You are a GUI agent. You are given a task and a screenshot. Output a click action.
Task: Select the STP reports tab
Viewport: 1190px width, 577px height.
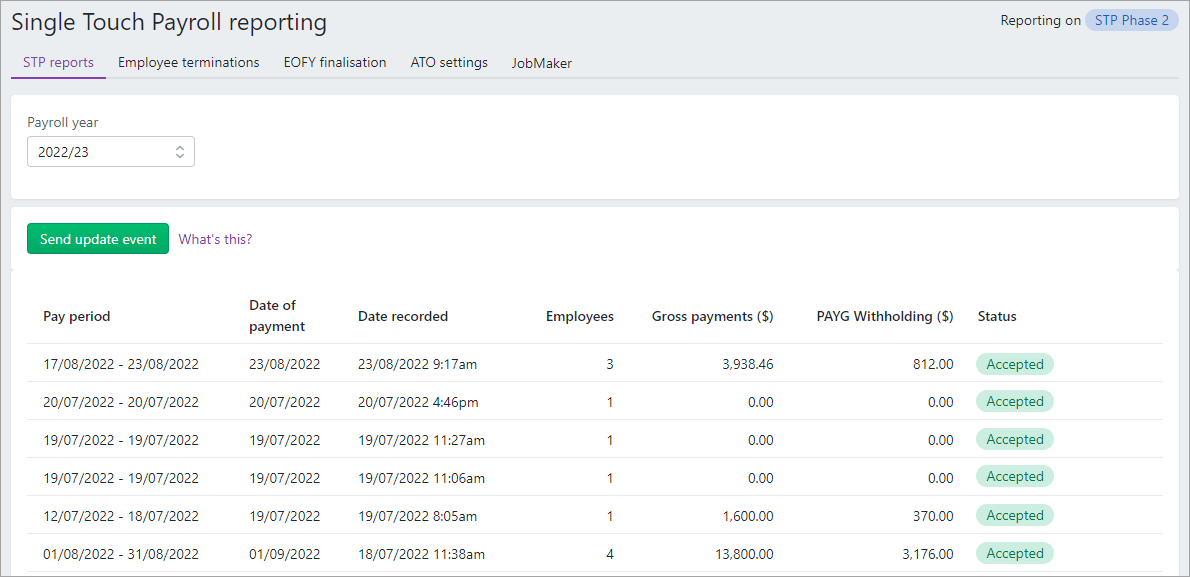point(58,62)
